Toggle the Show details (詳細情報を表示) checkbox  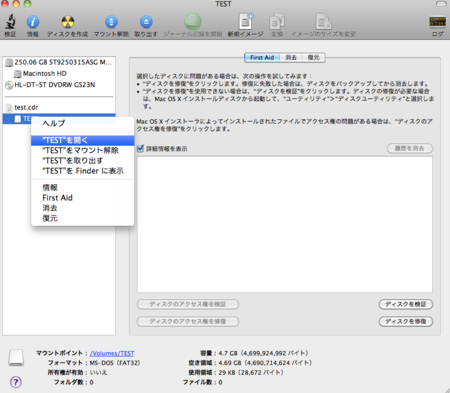(x=140, y=148)
